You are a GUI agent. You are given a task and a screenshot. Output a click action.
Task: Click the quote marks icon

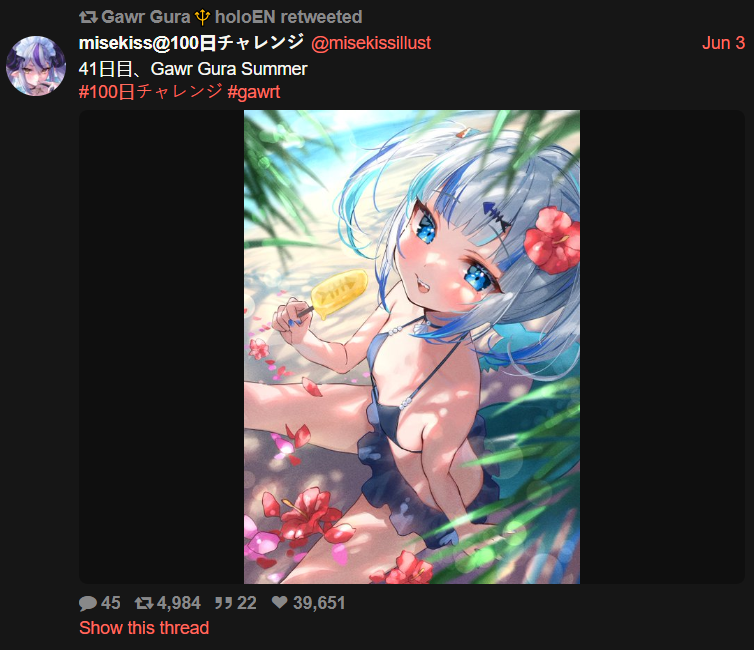coord(223,603)
